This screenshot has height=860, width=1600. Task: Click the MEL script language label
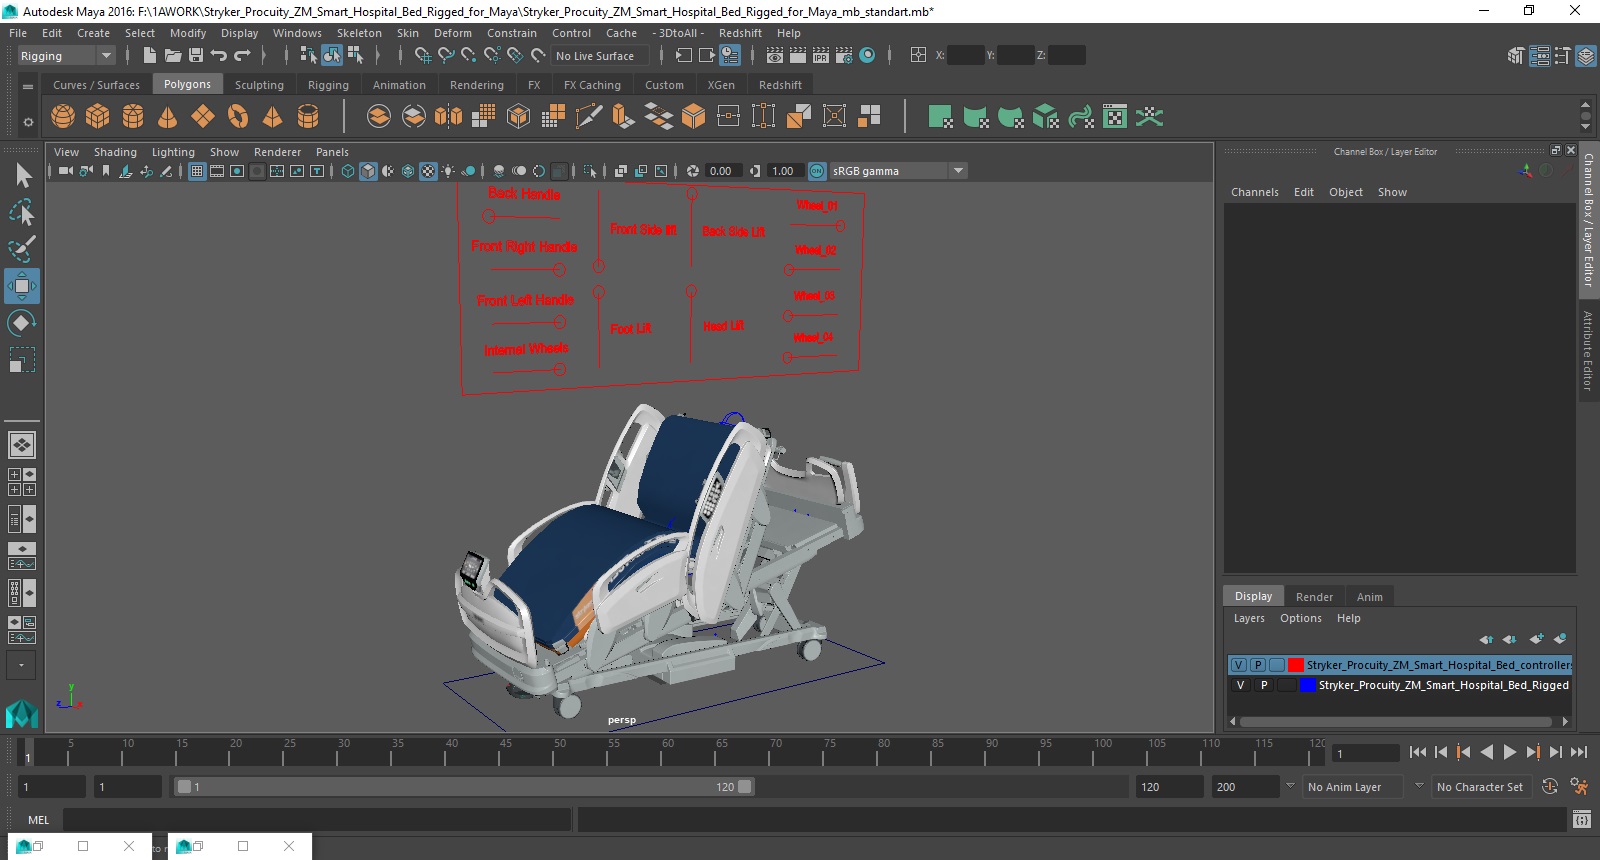tap(38, 820)
